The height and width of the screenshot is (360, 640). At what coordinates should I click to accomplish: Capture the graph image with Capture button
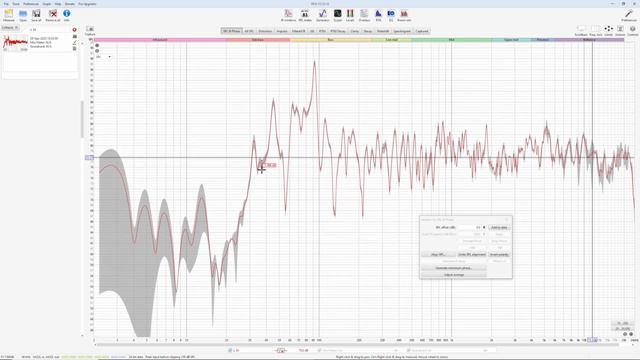pyautogui.click(x=90, y=31)
